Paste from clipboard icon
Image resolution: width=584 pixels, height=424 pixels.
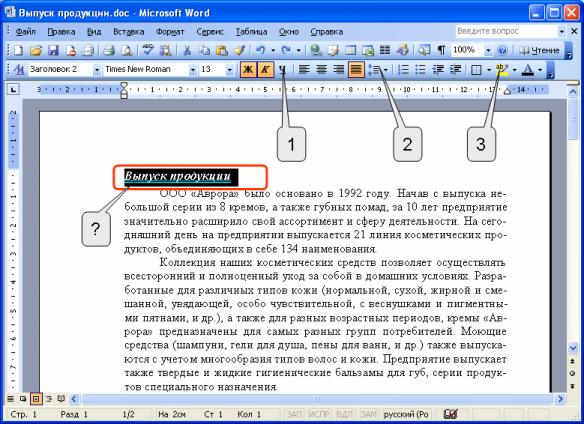[x=222, y=50]
